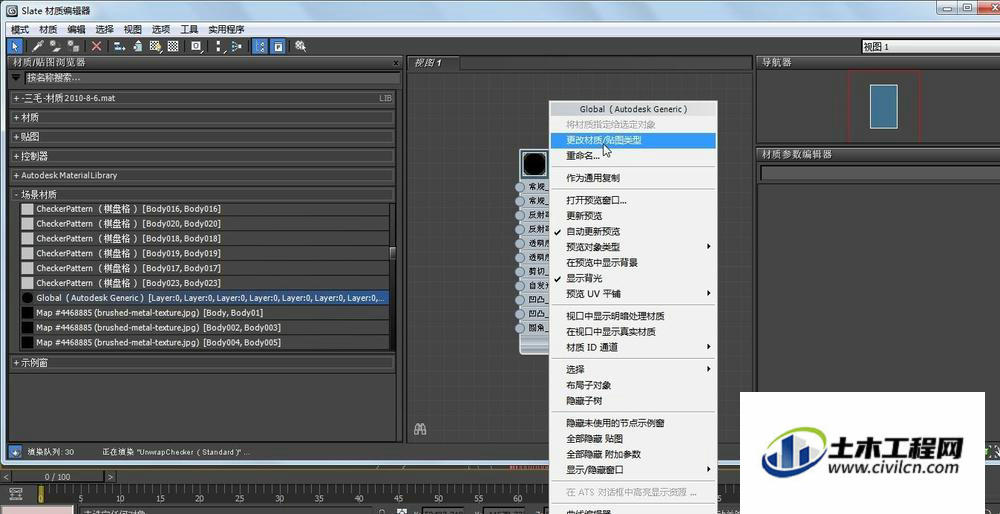1000x514 pixels.
Task: Expand the 贴图 group in browser
Action: [203, 136]
